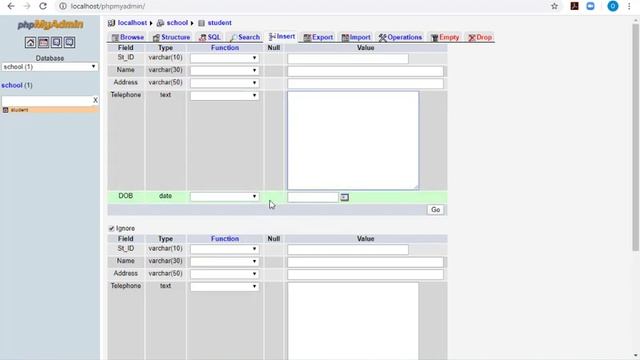Click the localhost server icon in breadcrumb
This screenshot has height=360, width=640.
tap(111, 23)
